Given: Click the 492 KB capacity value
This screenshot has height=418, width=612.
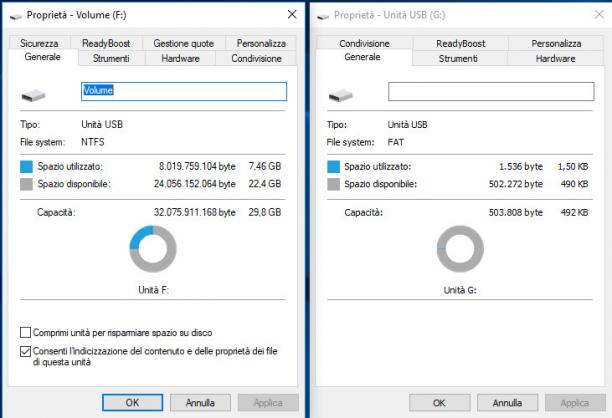Looking at the screenshot, I should tap(574, 212).
